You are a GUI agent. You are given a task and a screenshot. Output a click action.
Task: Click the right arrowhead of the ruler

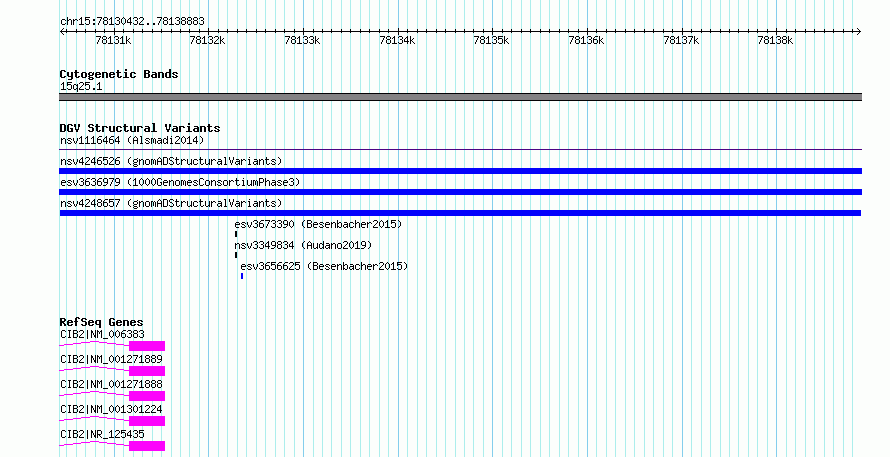pos(859,32)
